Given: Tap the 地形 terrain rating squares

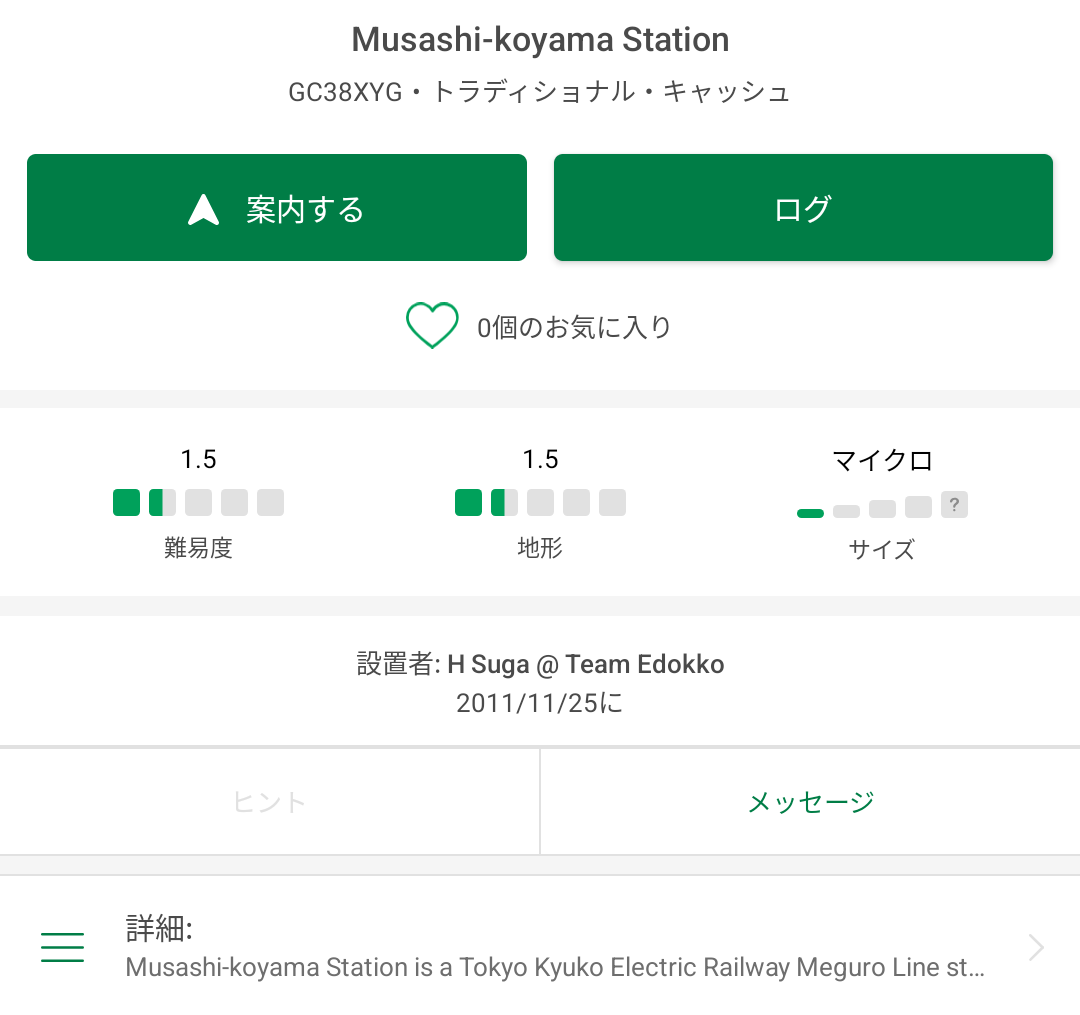Looking at the screenshot, I should 540,502.
